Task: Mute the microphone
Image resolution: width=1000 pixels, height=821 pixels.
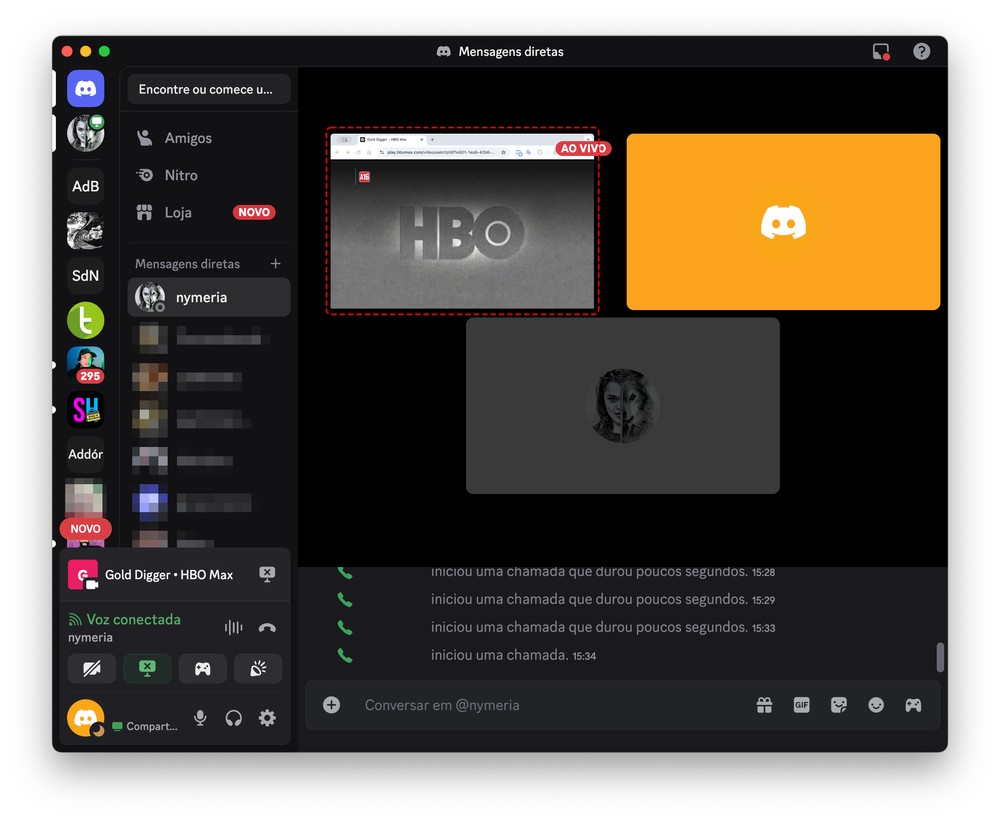Action: 200,718
